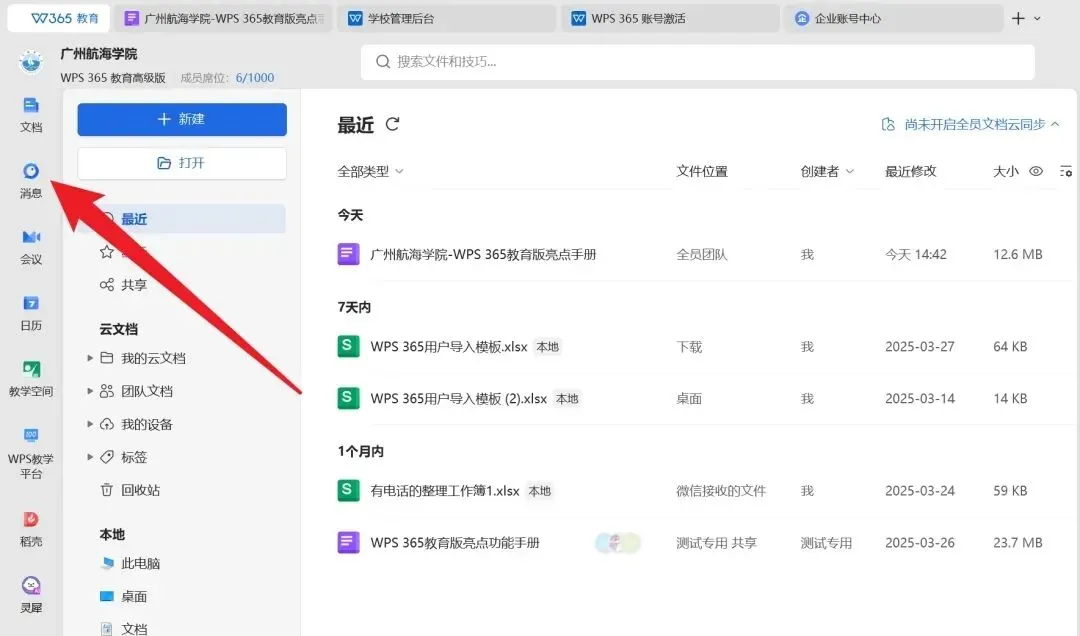The width and height of the screenshot is (1080, 636).
Task: Click the 文件位置 column header
Action: click(x=702, y=171)
